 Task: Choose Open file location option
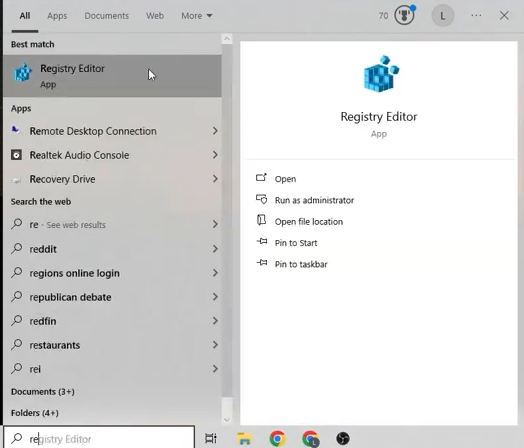click(308, 221)
